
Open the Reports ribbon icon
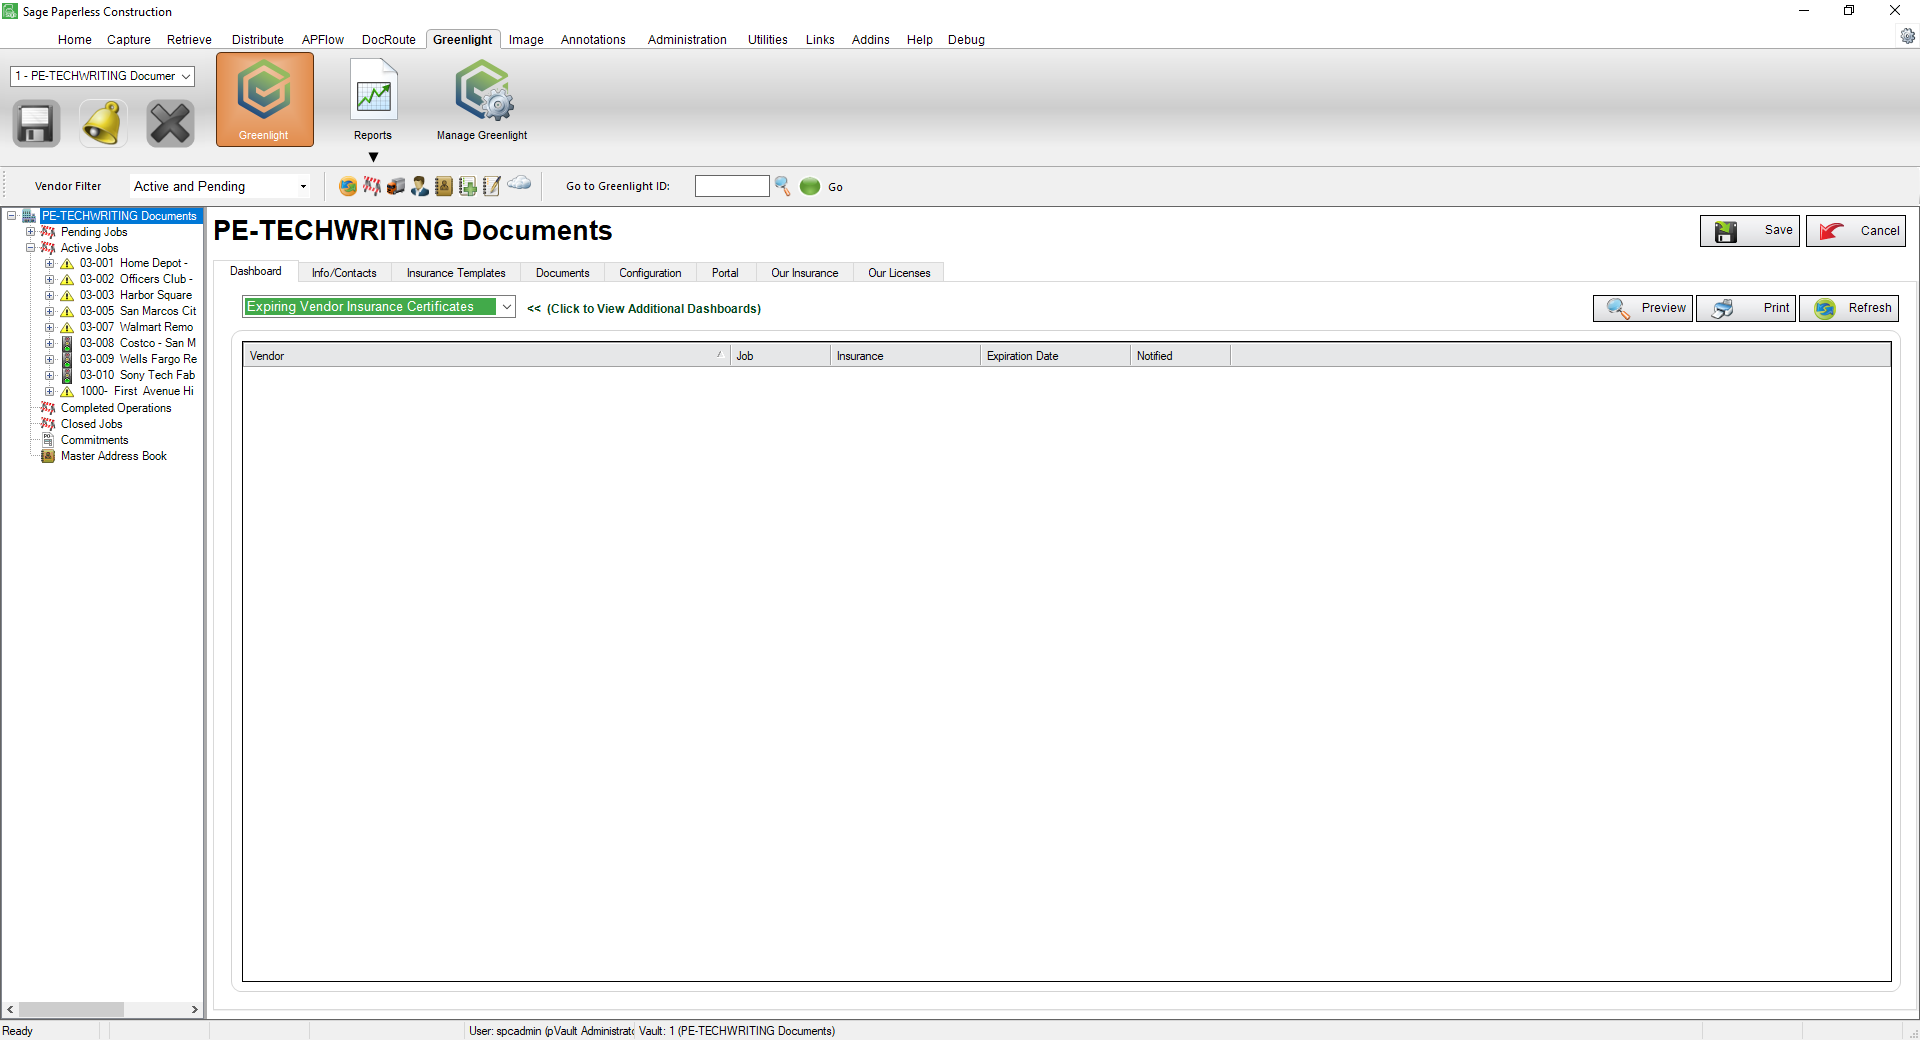373,99
